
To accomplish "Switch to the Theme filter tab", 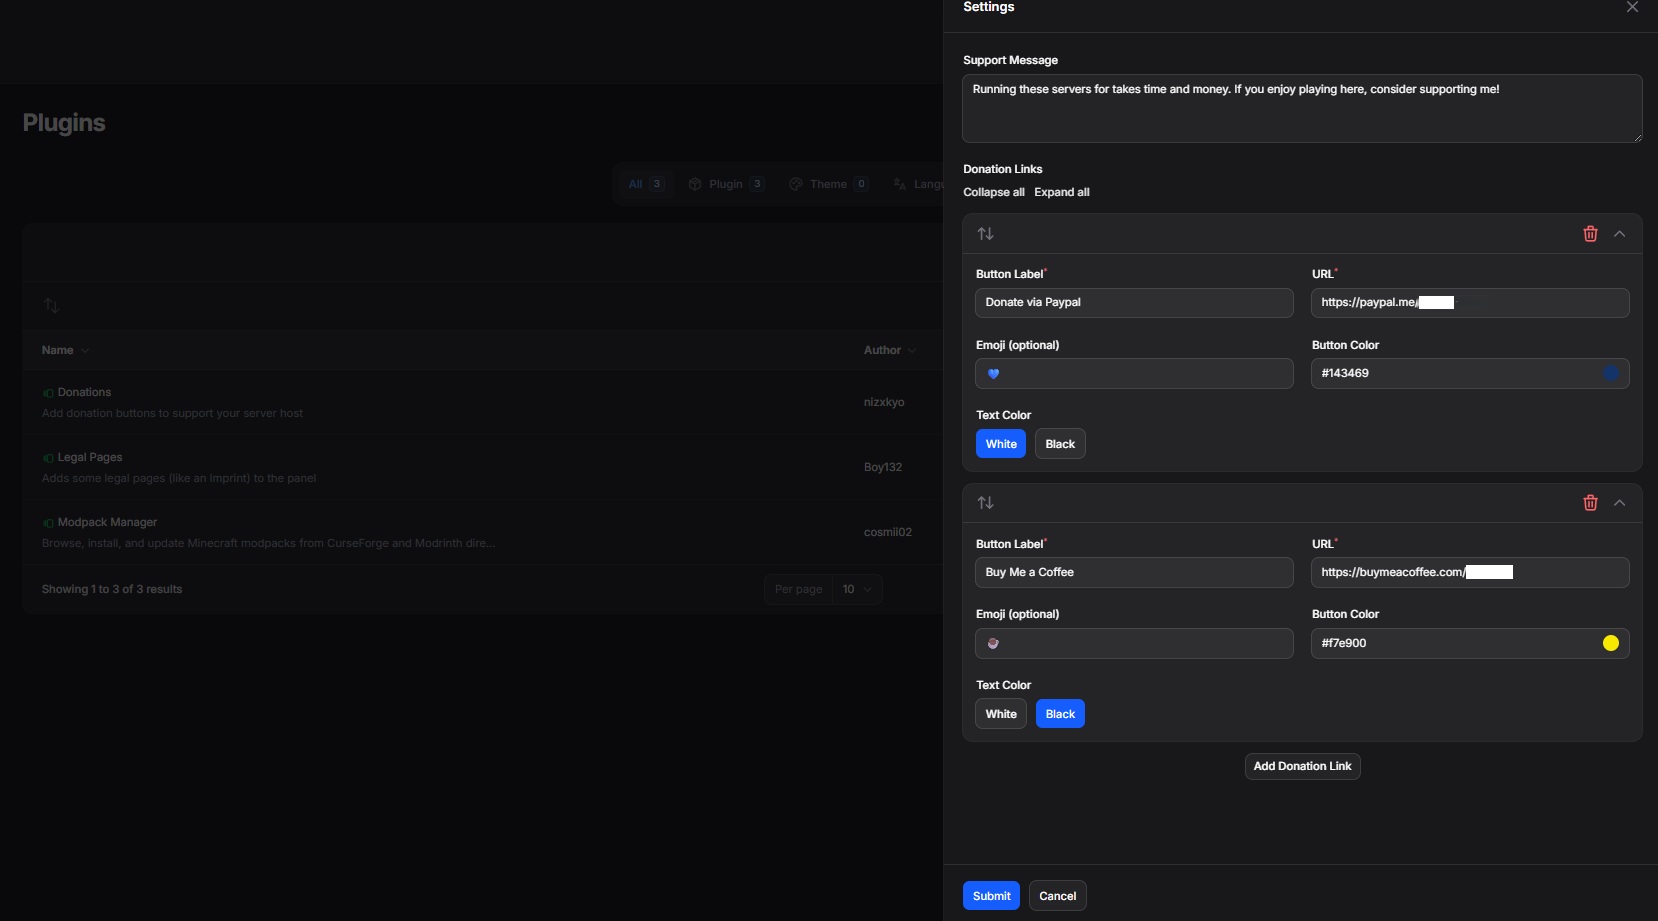I will (828, 184).
